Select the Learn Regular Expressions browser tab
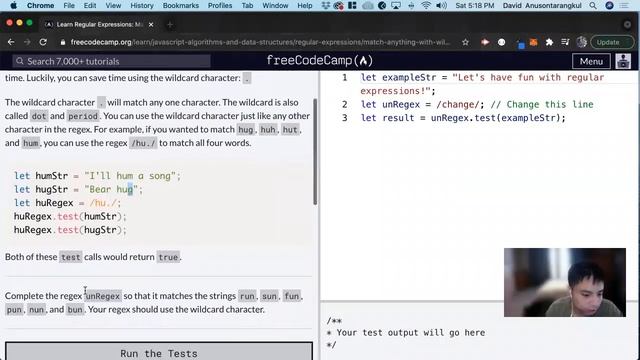The height and width of the screenshot is (360, 640). pyautogui.click(x=99, y=24)
